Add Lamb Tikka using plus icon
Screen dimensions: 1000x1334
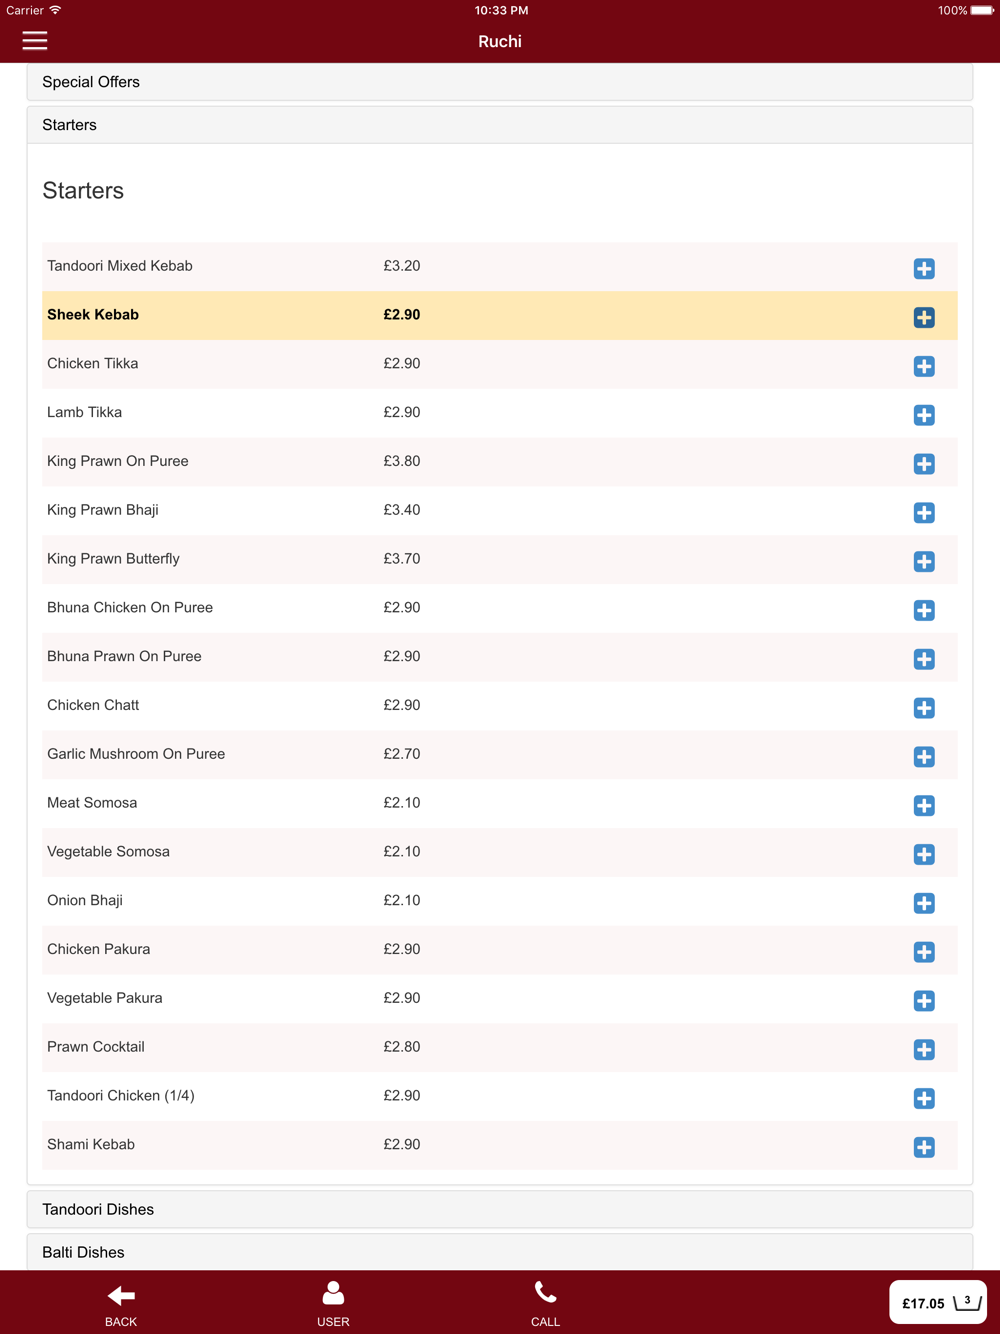[x=924, y=415]
